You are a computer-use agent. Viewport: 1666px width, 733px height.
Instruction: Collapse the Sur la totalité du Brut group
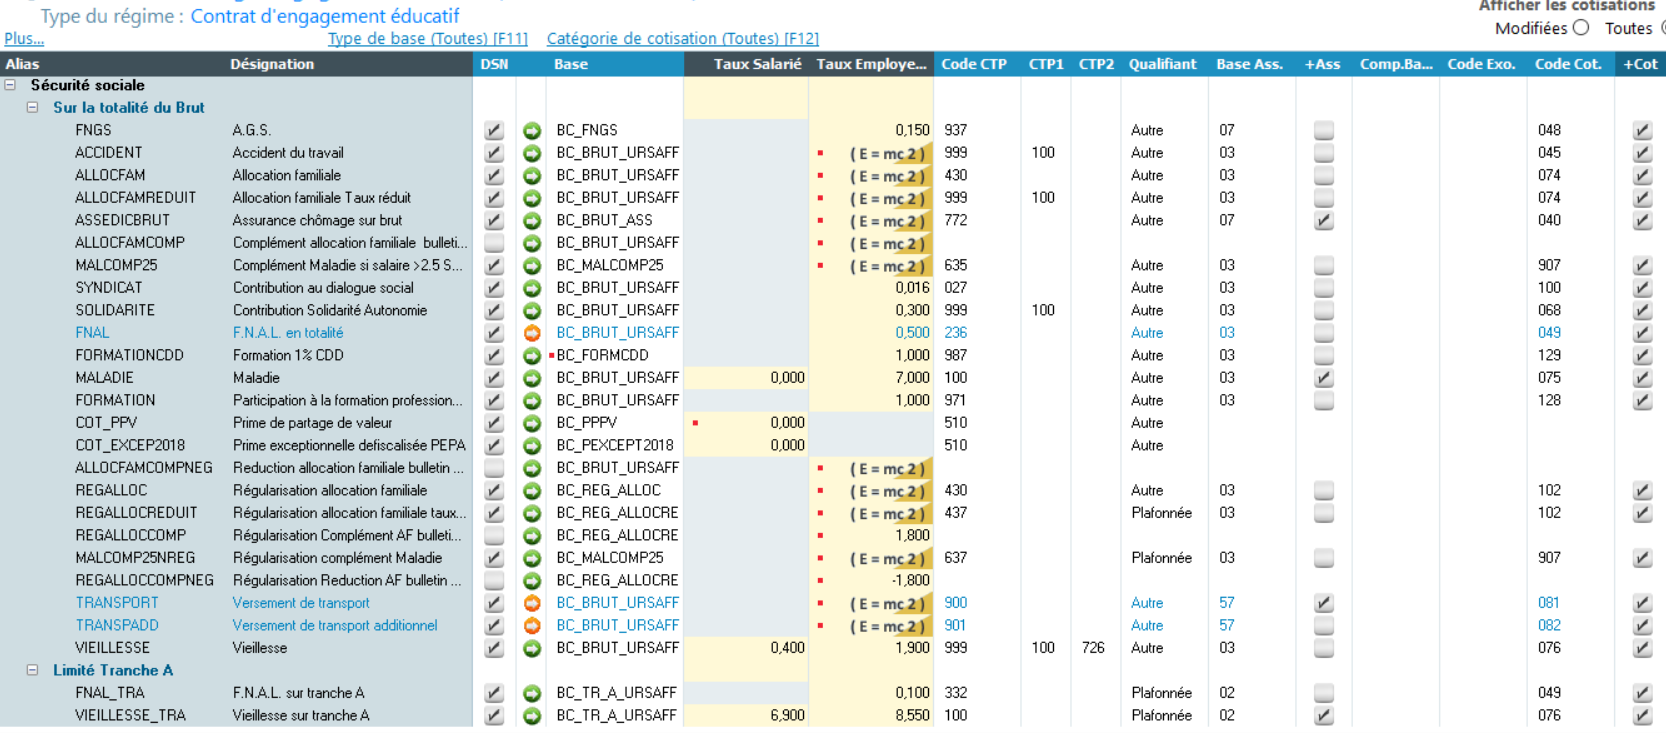[33, 107]
